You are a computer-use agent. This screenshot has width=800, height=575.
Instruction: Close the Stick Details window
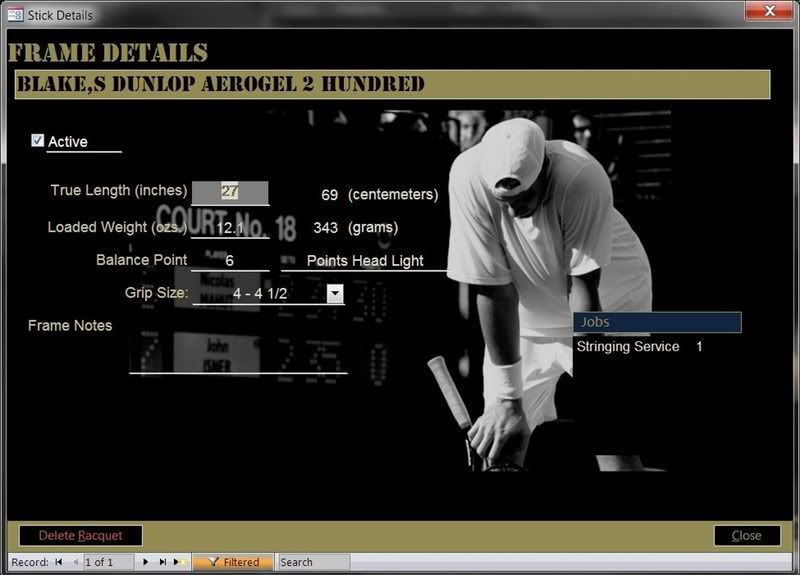tap(769, 11)
